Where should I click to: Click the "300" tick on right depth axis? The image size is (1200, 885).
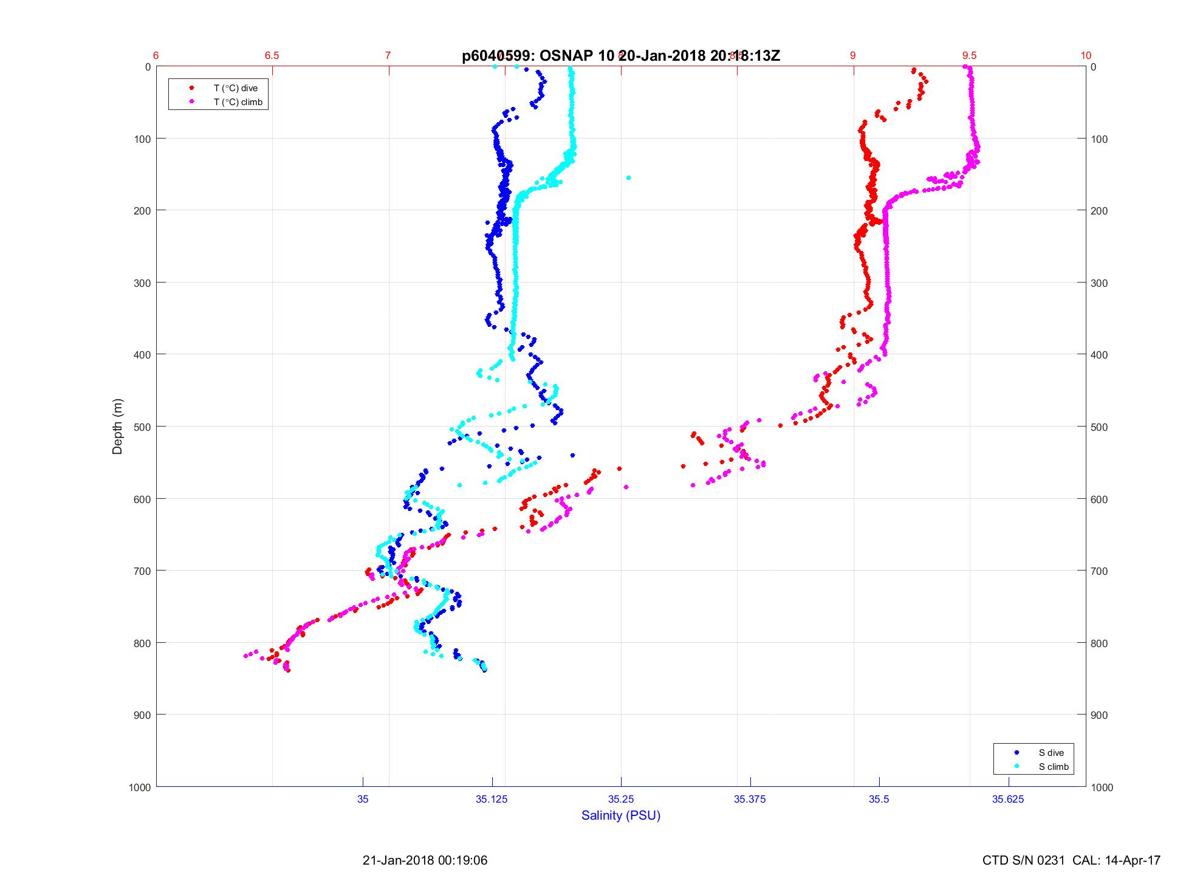click(x=1100, y=283)
